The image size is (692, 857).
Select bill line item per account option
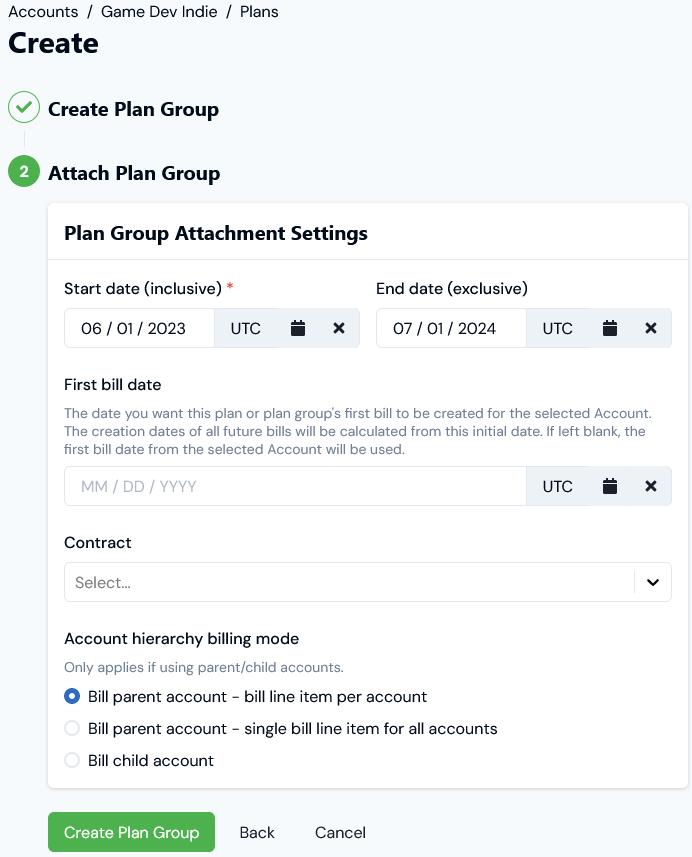[x=71, y=696]
